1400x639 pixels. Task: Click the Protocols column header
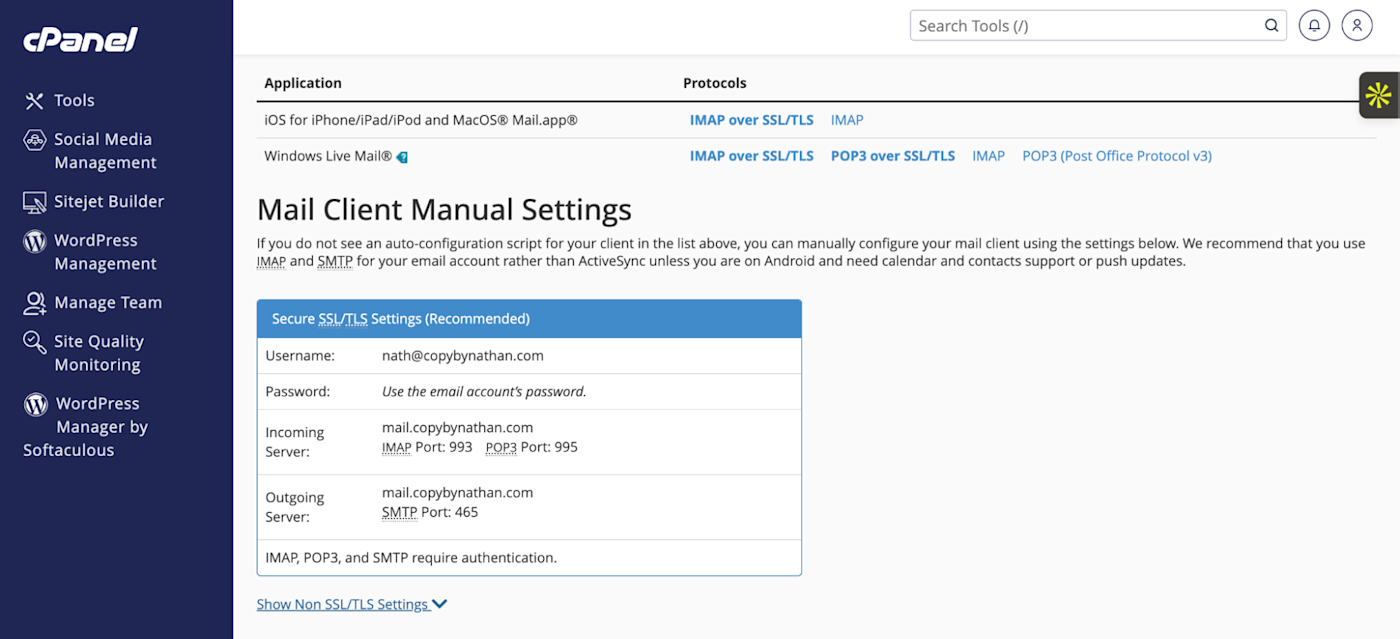(x=715, y=83)
